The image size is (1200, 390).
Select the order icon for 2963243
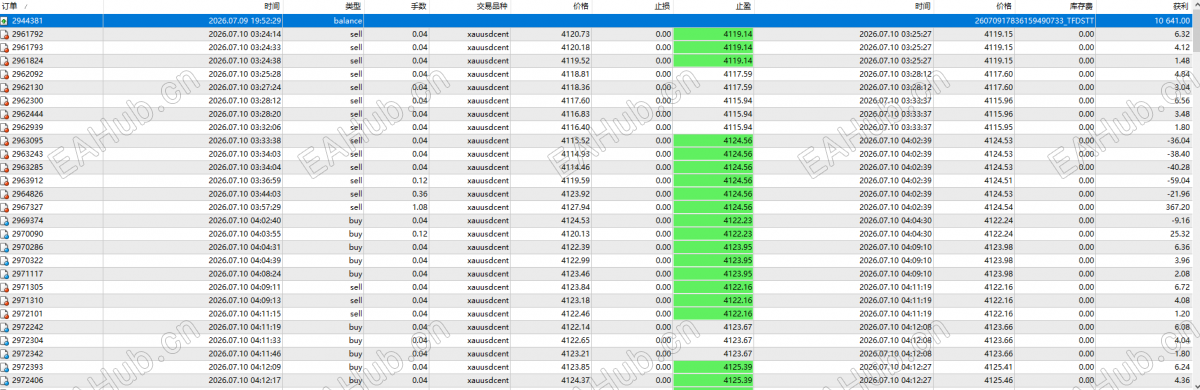(5, 154)
